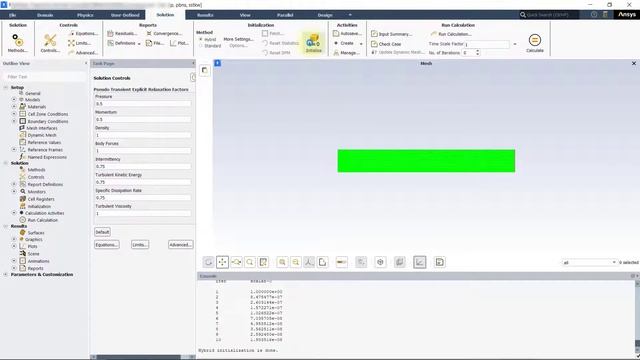Click the zoom out icon
The width and height of the screenshot is (640, 360).
click(296, 262)
